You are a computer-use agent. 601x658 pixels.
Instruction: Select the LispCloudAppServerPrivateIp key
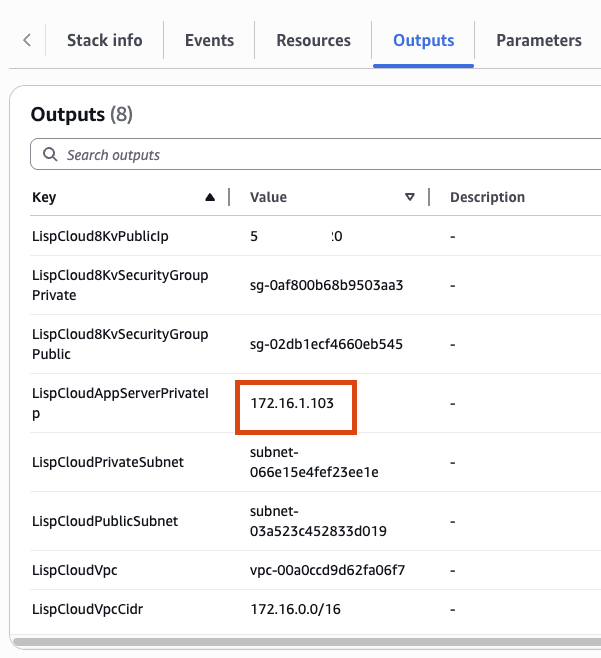pos(120,403)
